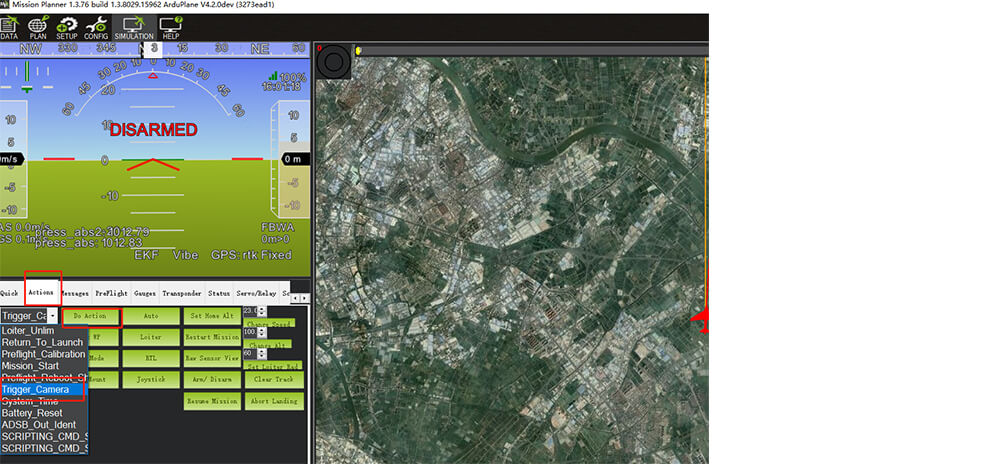
Task: Open the PreFlight tab
Action: [x=109, y=293]
